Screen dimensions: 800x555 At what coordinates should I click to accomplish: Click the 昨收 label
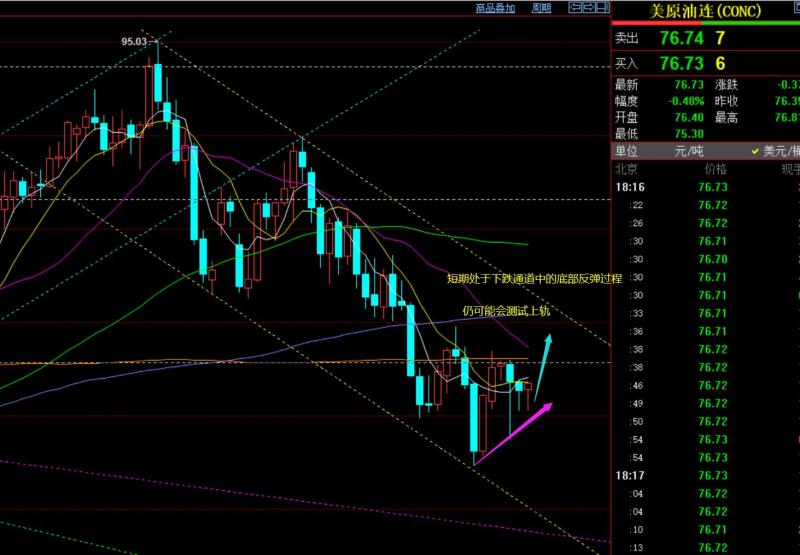point(726,101)
